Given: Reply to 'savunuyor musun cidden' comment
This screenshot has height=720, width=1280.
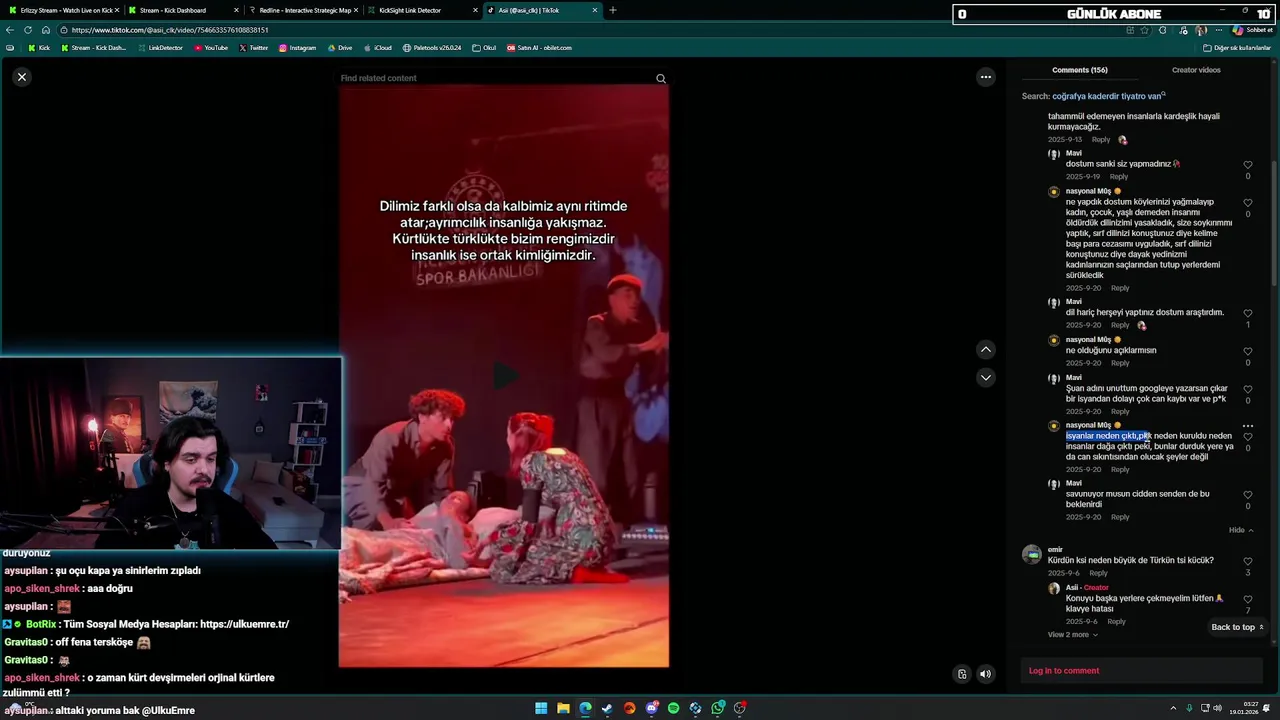Looking at the screenshot, I should coord(1120,517).
